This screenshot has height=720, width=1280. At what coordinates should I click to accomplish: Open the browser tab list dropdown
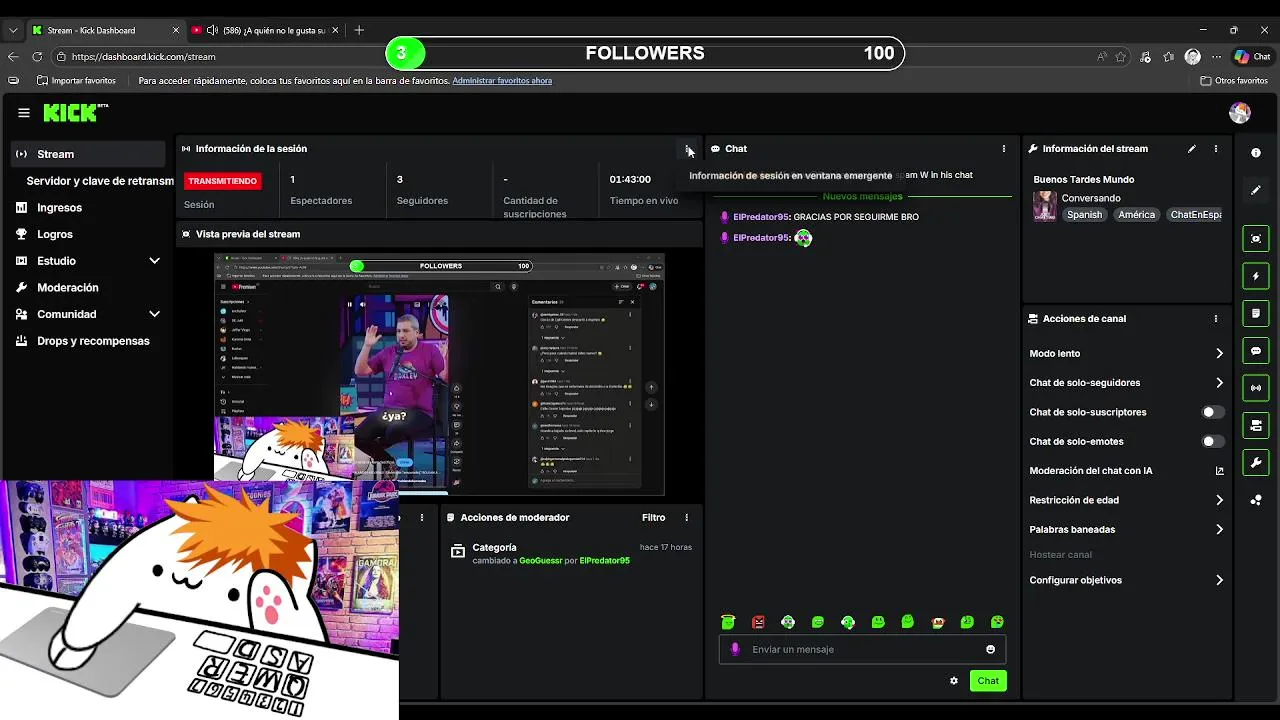[12, 31]
